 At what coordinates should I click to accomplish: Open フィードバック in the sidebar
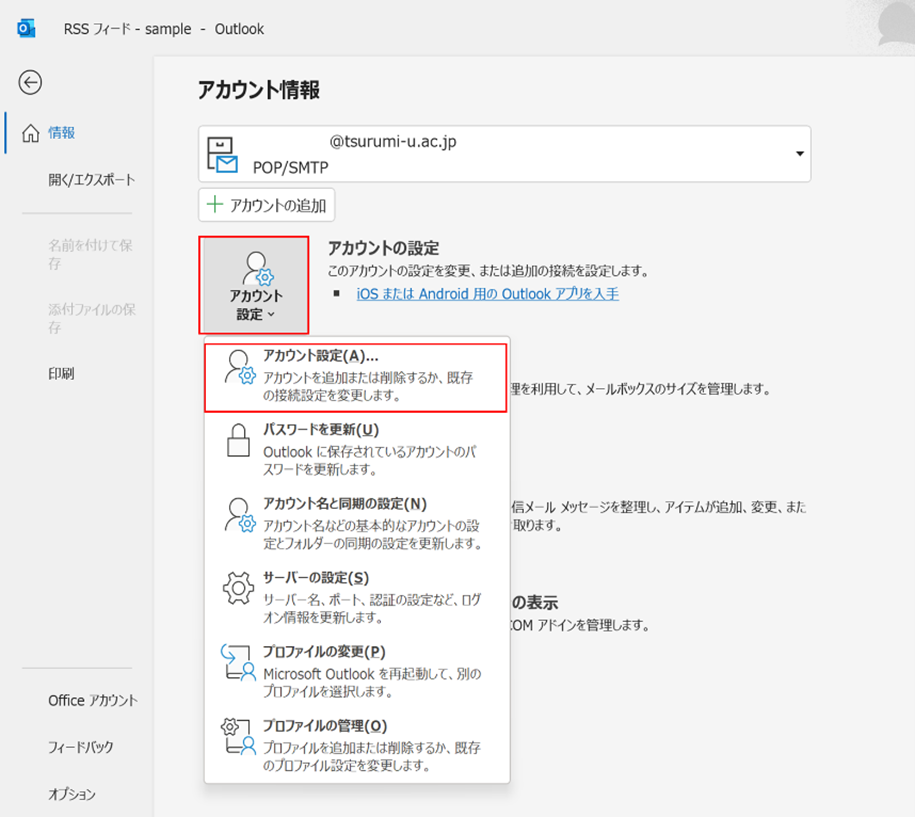coord(81,747)
